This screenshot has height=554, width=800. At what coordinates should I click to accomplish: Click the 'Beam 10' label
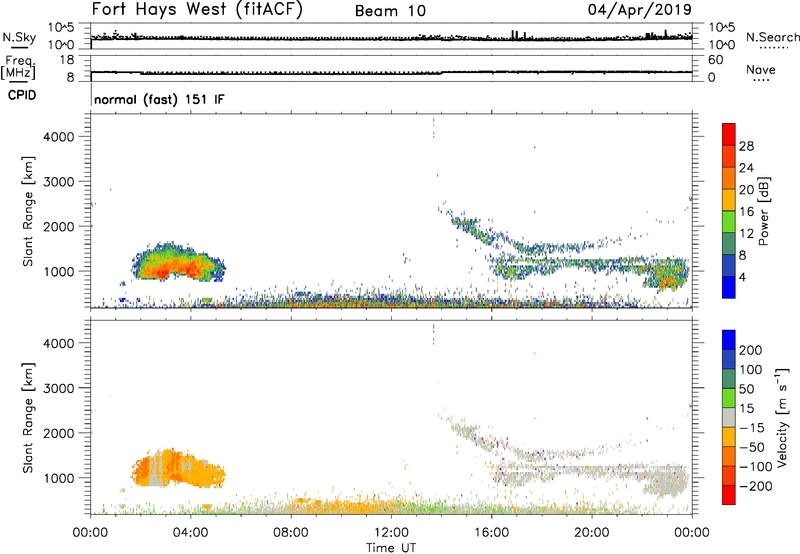point(390,11)
